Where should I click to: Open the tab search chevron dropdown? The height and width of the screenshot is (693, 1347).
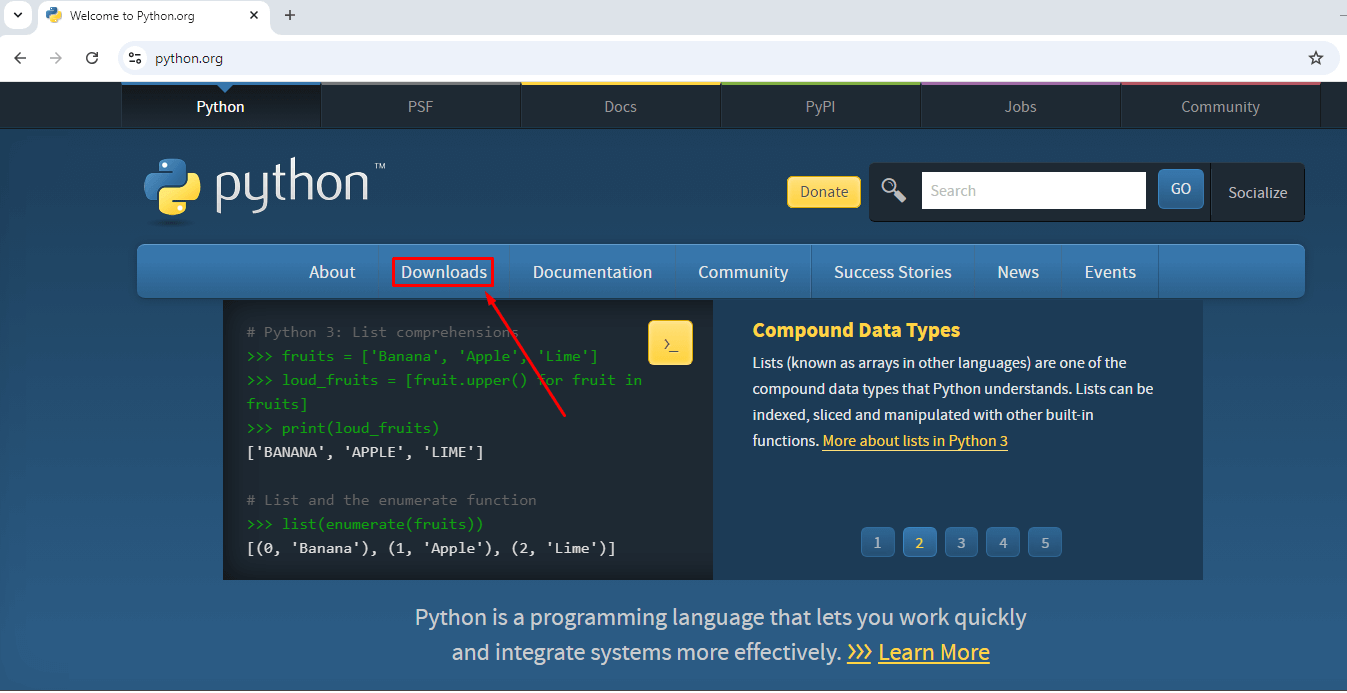point(17,15)
